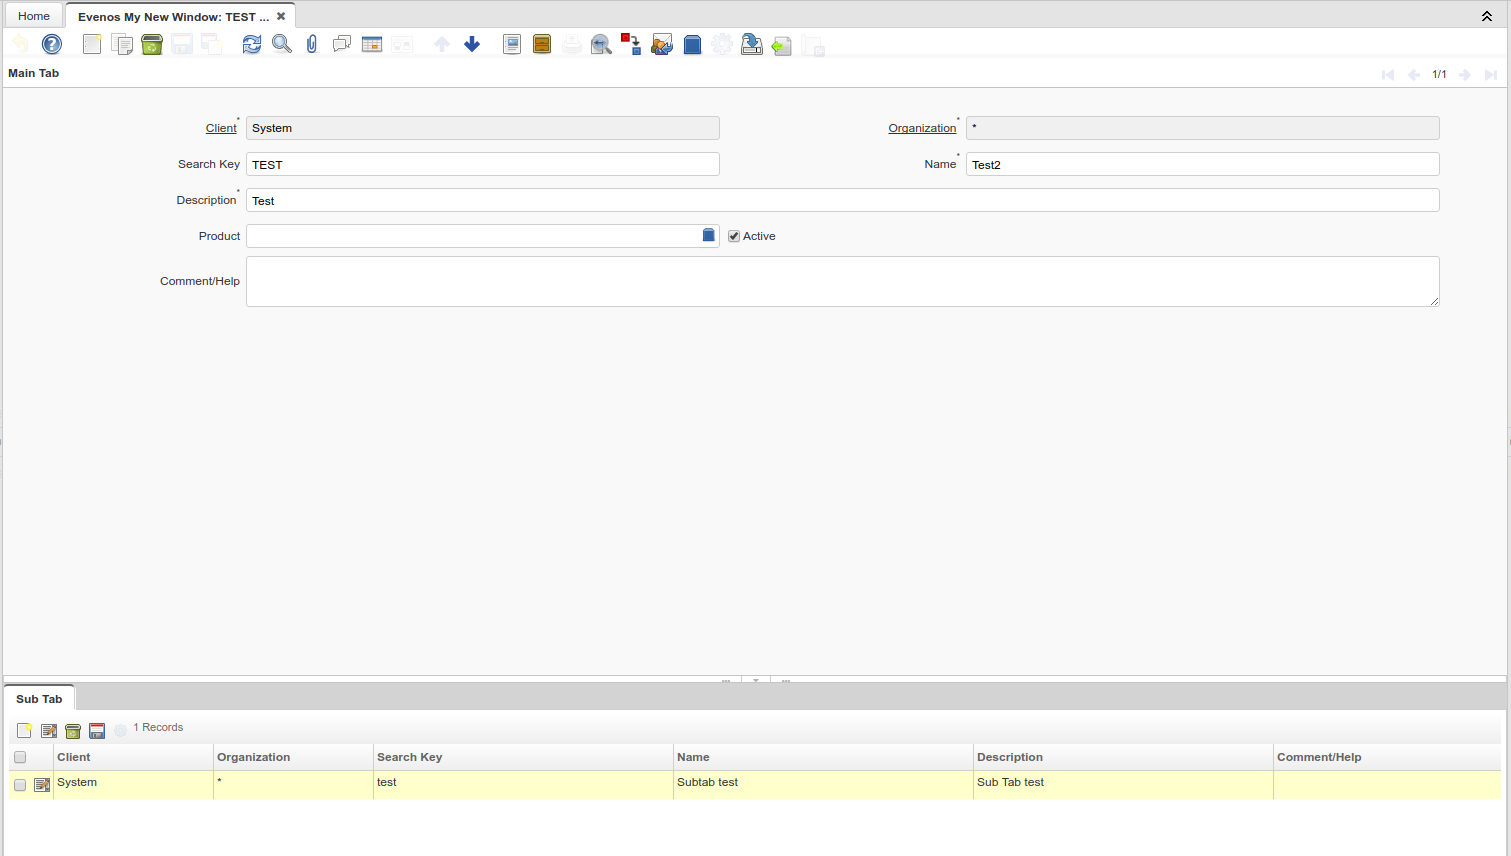1511x856 pixels.
Task: Collapse the header with double-chevron arrow
Action: click(x=1487, y=16)
